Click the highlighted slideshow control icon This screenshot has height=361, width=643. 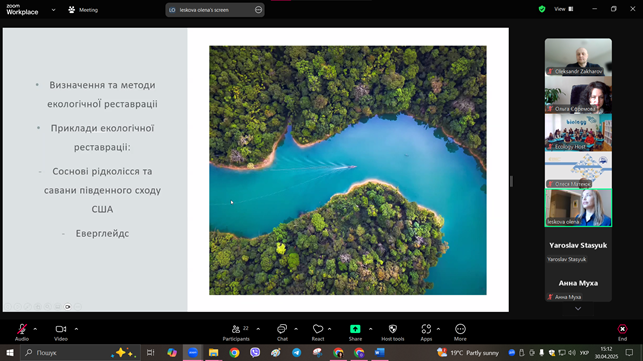coord(68,306)
